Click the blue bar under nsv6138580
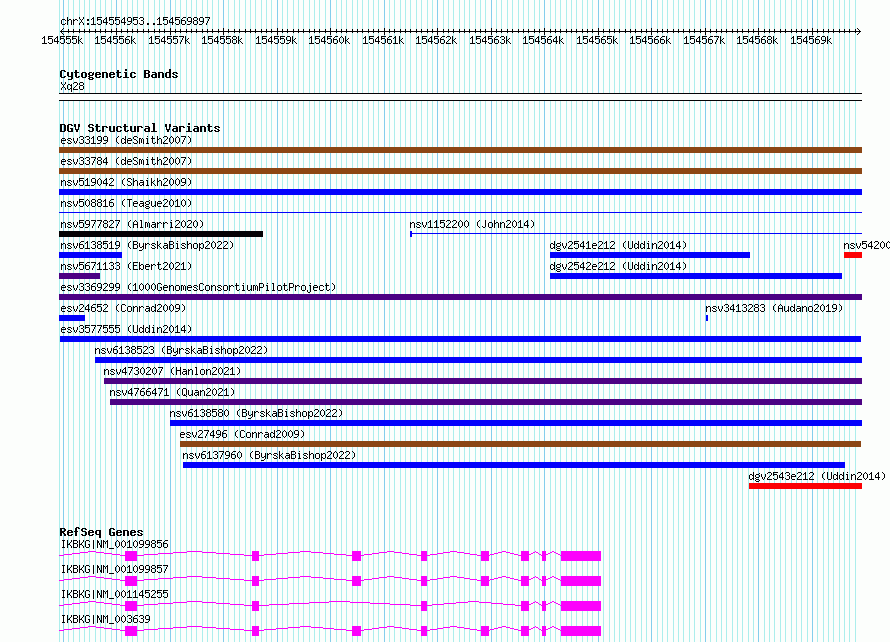890x642 pixels. tap(516, 423)
